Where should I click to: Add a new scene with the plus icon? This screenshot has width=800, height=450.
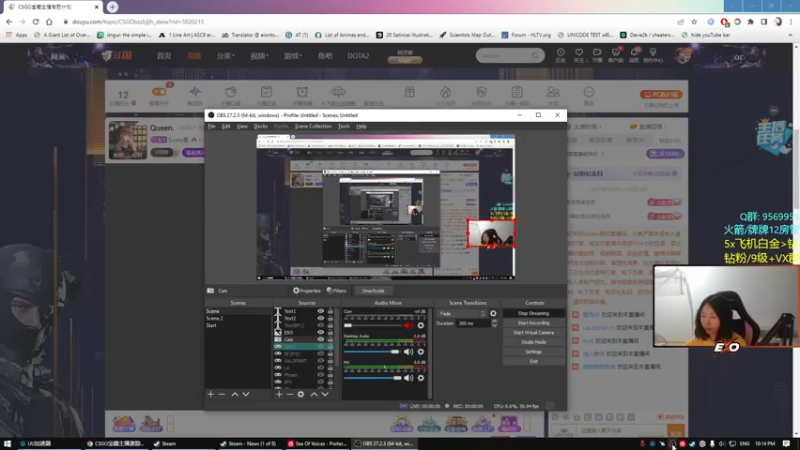tap(211, 394)
